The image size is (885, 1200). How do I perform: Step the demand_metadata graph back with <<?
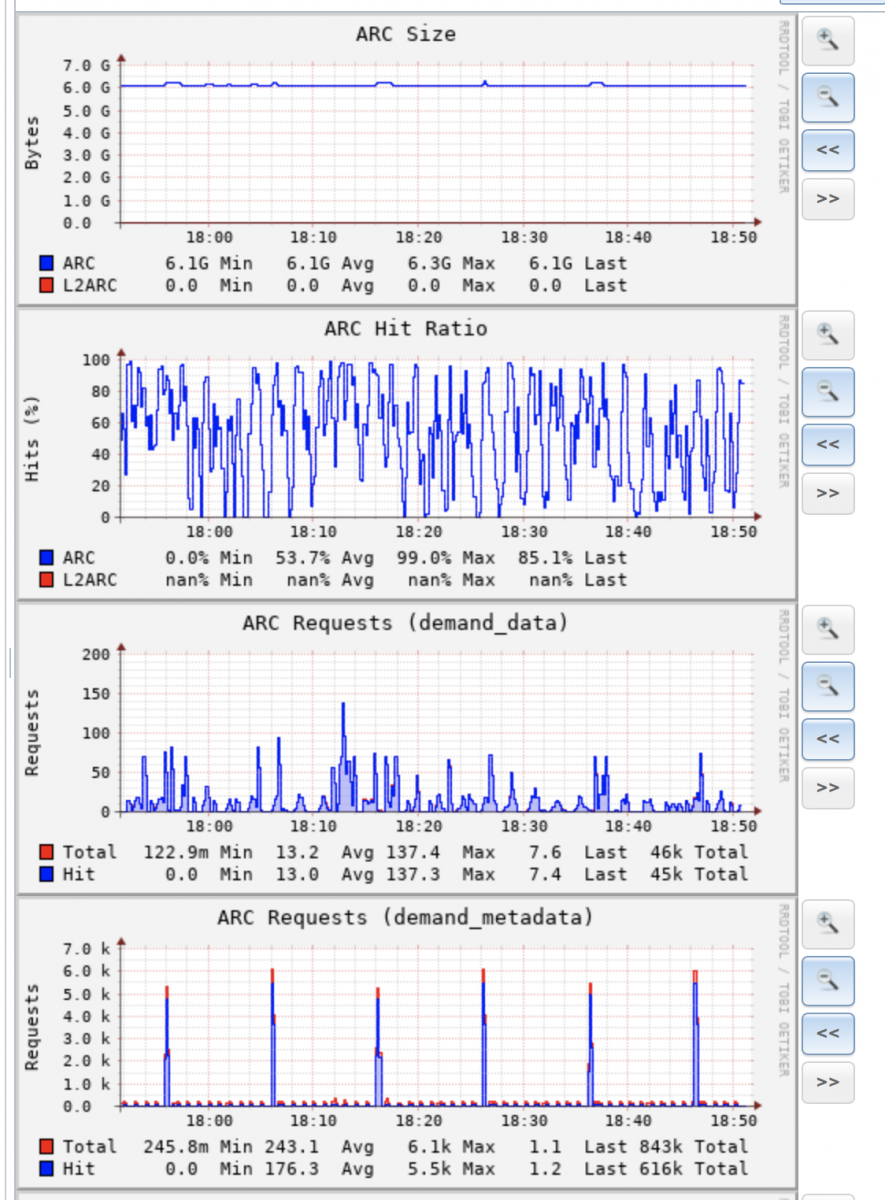(827, 1034)
